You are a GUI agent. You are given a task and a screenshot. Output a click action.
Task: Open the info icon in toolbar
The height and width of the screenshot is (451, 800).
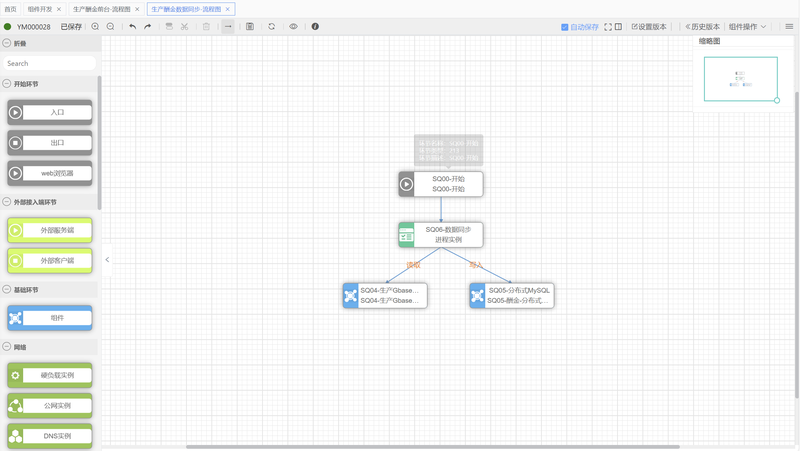315,27
